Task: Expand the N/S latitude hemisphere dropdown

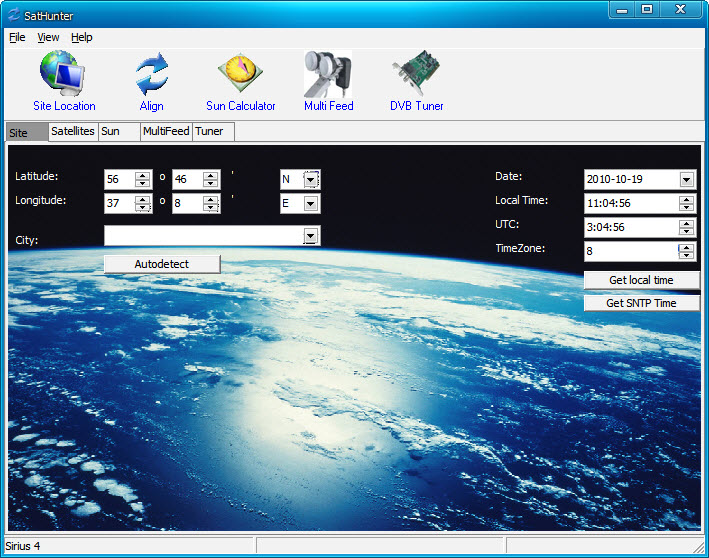Action: [x=311, y=180]
